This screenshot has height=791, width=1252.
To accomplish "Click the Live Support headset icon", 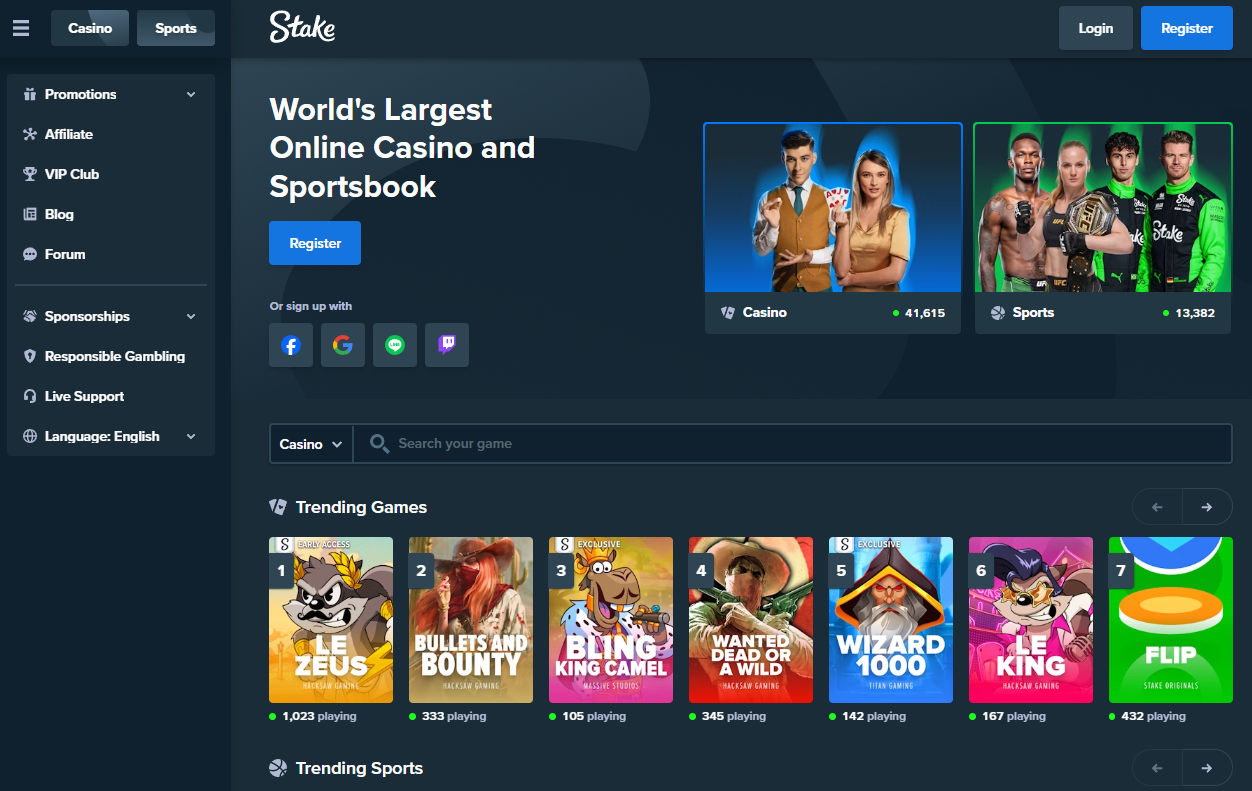I will (30, 396).
